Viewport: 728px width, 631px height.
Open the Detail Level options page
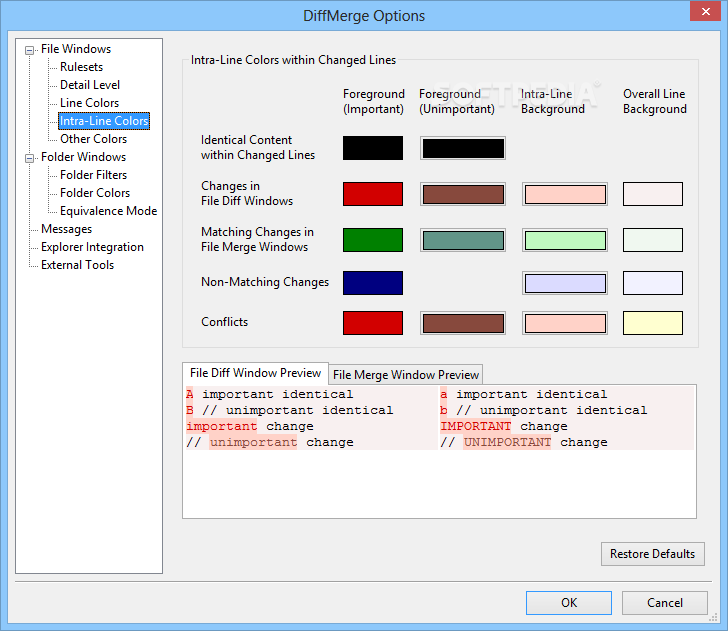pos(90,85)
